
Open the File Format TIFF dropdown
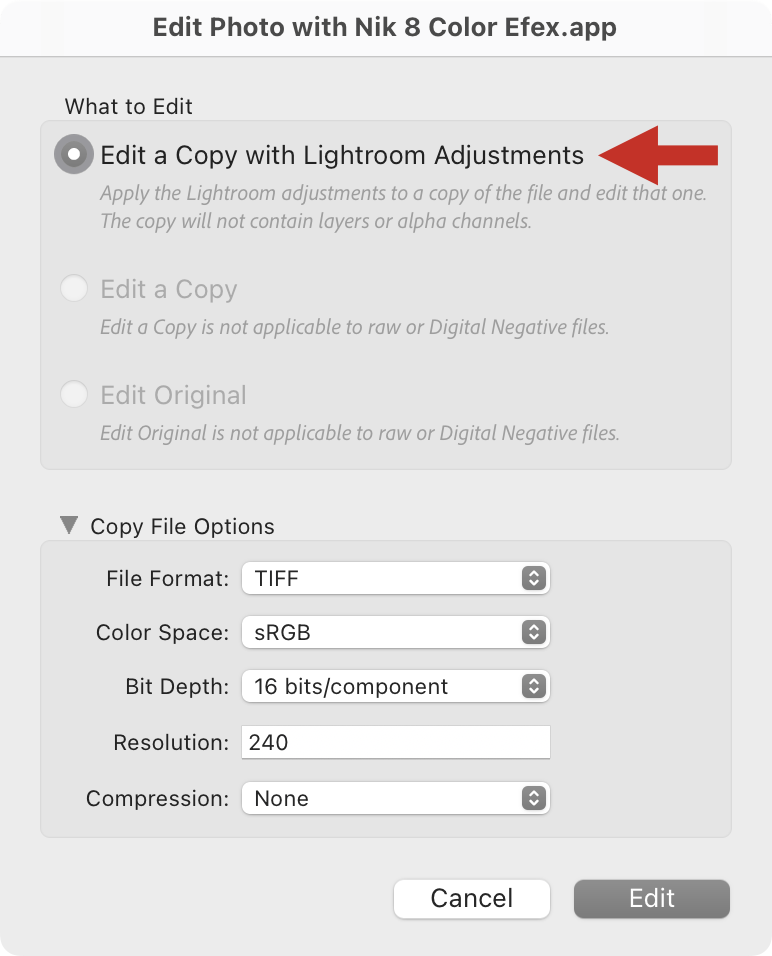tap(396, 578)
